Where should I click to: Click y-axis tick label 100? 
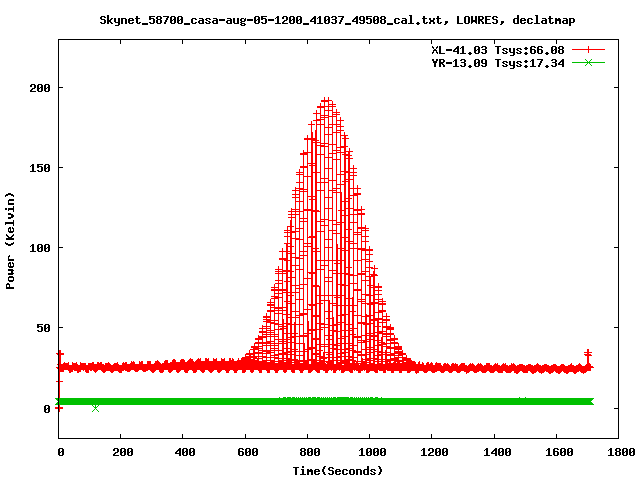(x=40, y=248)
